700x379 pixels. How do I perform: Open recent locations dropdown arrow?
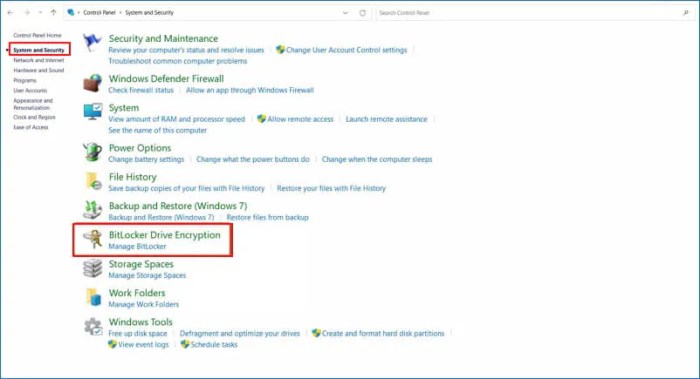click(40, 12)
